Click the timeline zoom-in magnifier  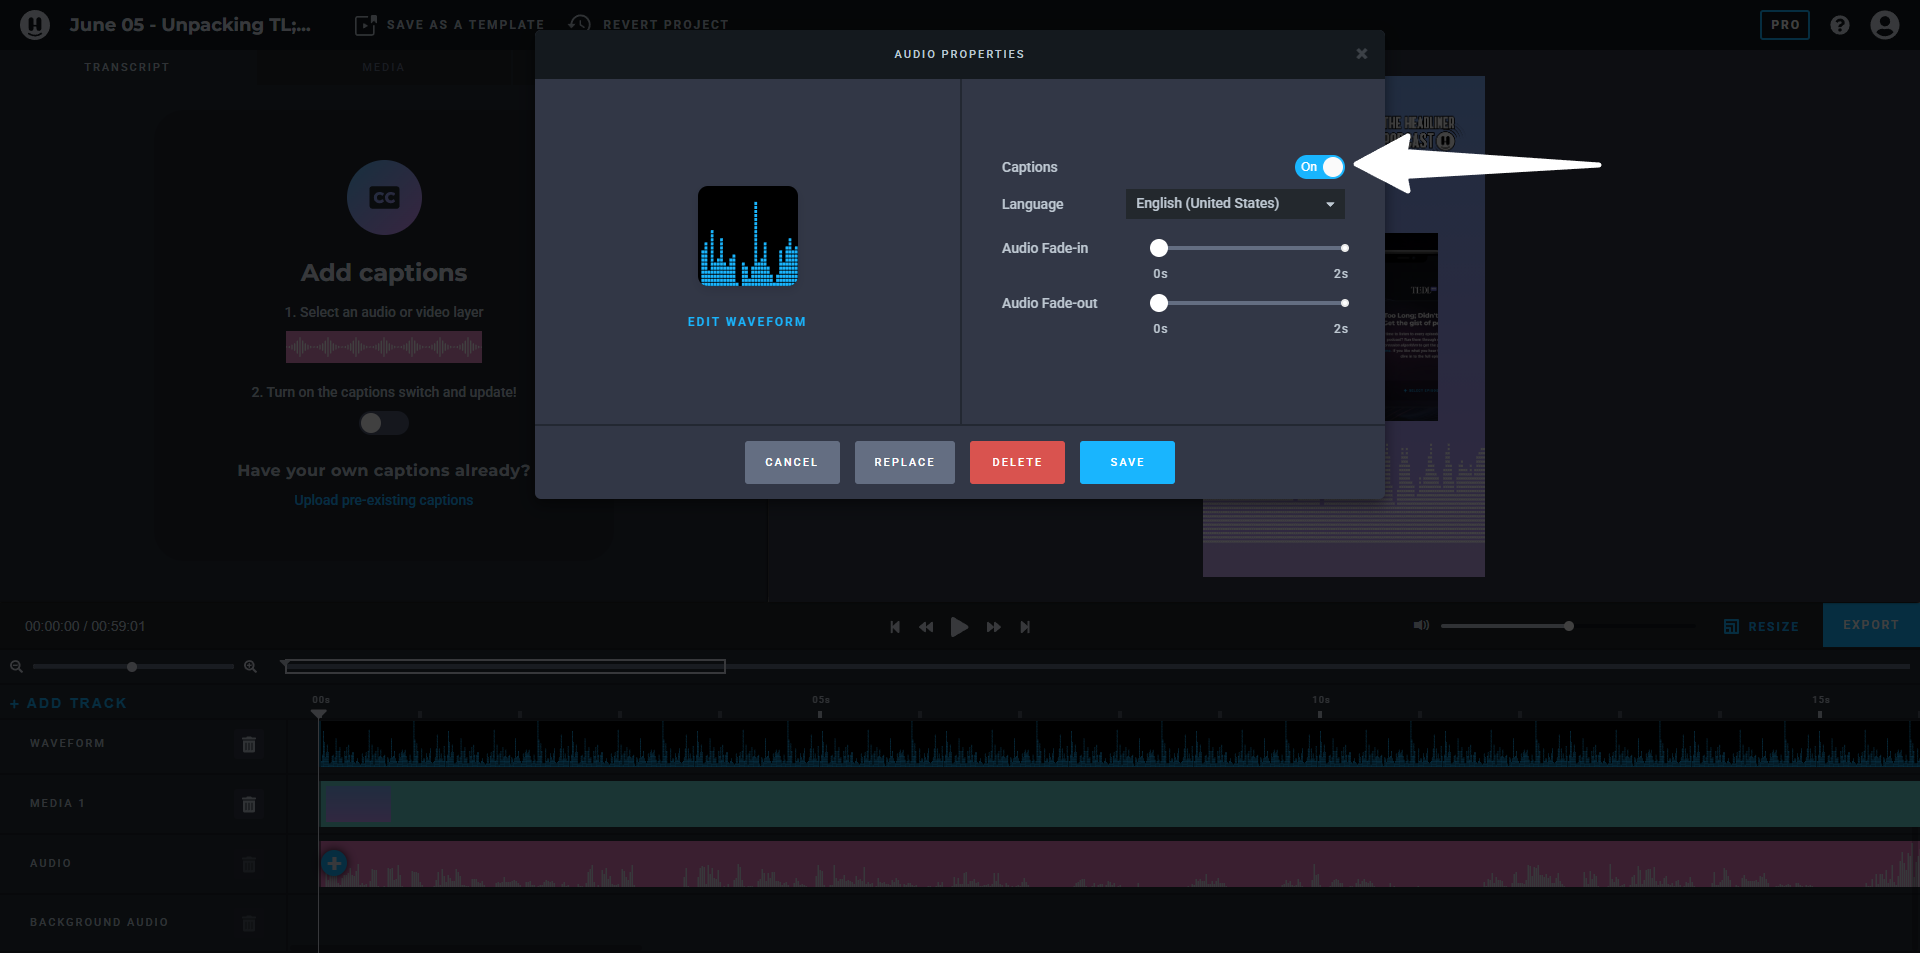(250, 667)
